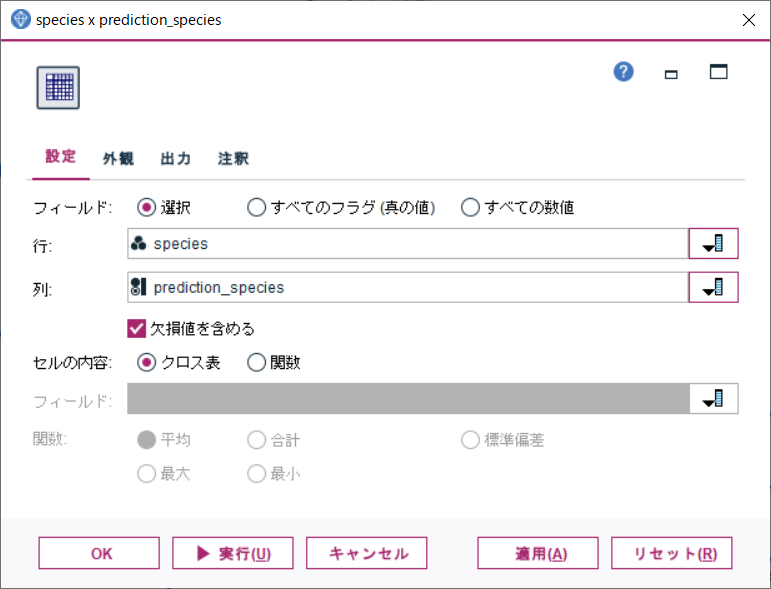
Task: Click the species nominal field icon
Action: [139, 243]
